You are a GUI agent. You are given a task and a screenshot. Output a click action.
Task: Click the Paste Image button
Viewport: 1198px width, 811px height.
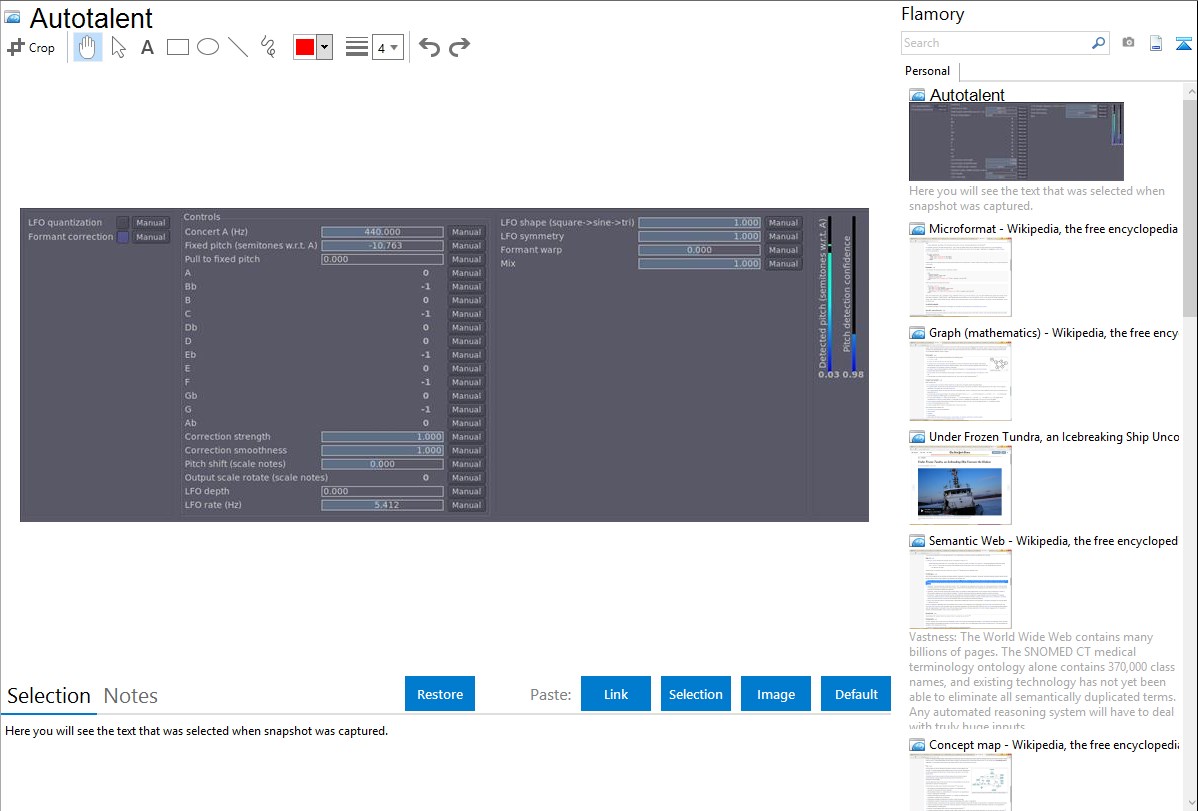point(775,694)
